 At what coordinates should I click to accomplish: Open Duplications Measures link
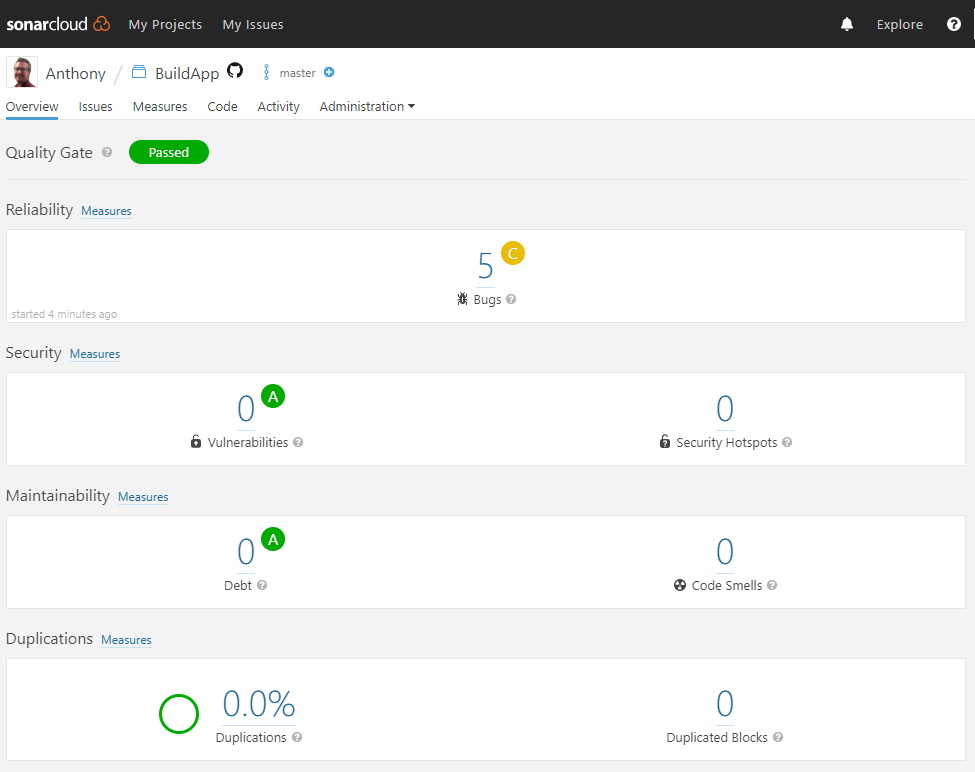click(126, 640)
